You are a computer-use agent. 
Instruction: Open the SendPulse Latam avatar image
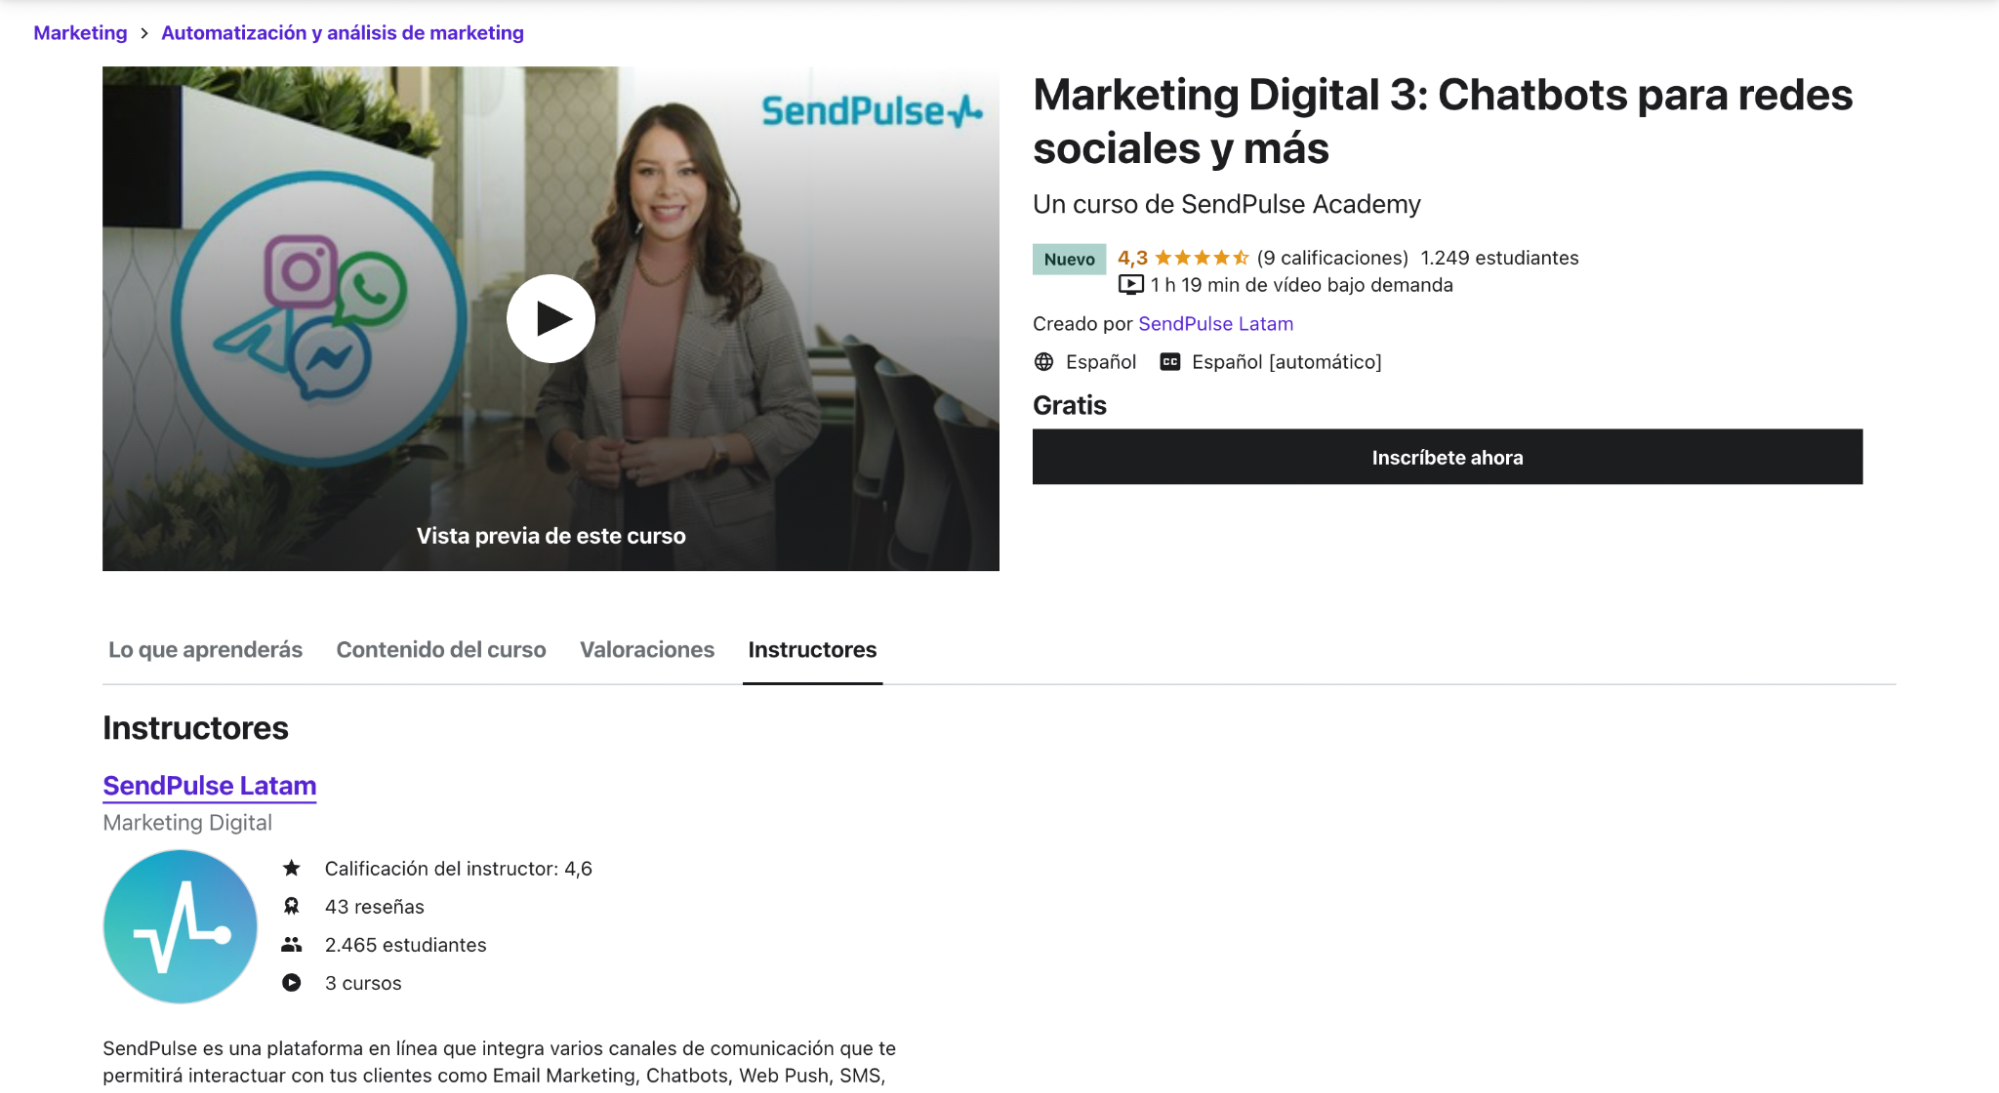[x=180, y=926]
